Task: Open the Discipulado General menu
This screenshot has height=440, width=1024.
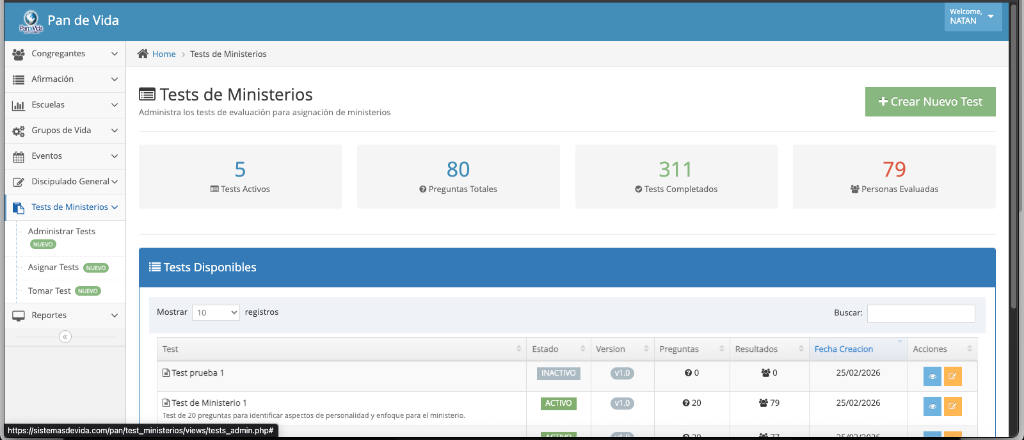Action: 65,181
